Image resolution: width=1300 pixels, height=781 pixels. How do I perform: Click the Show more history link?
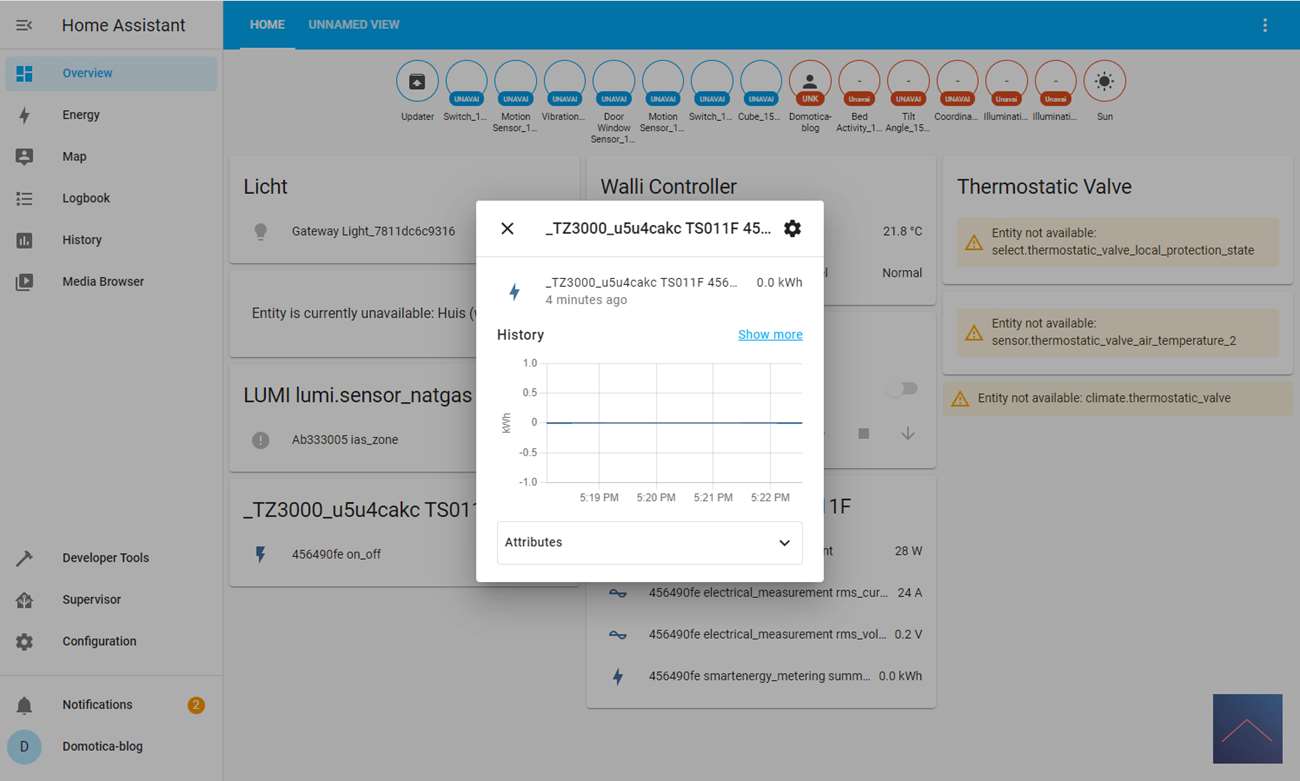(x=770, y=335)
